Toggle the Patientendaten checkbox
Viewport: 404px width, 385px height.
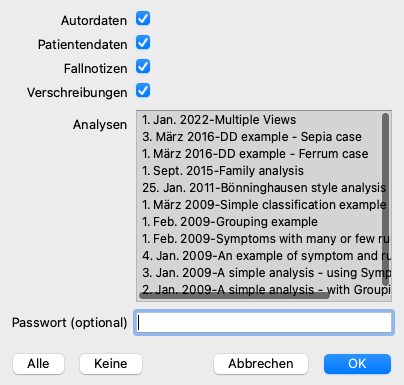[143, 43]
